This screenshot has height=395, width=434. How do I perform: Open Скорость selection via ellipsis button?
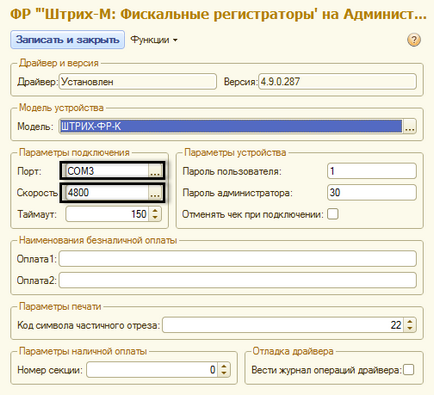click(x=155, y=192)
